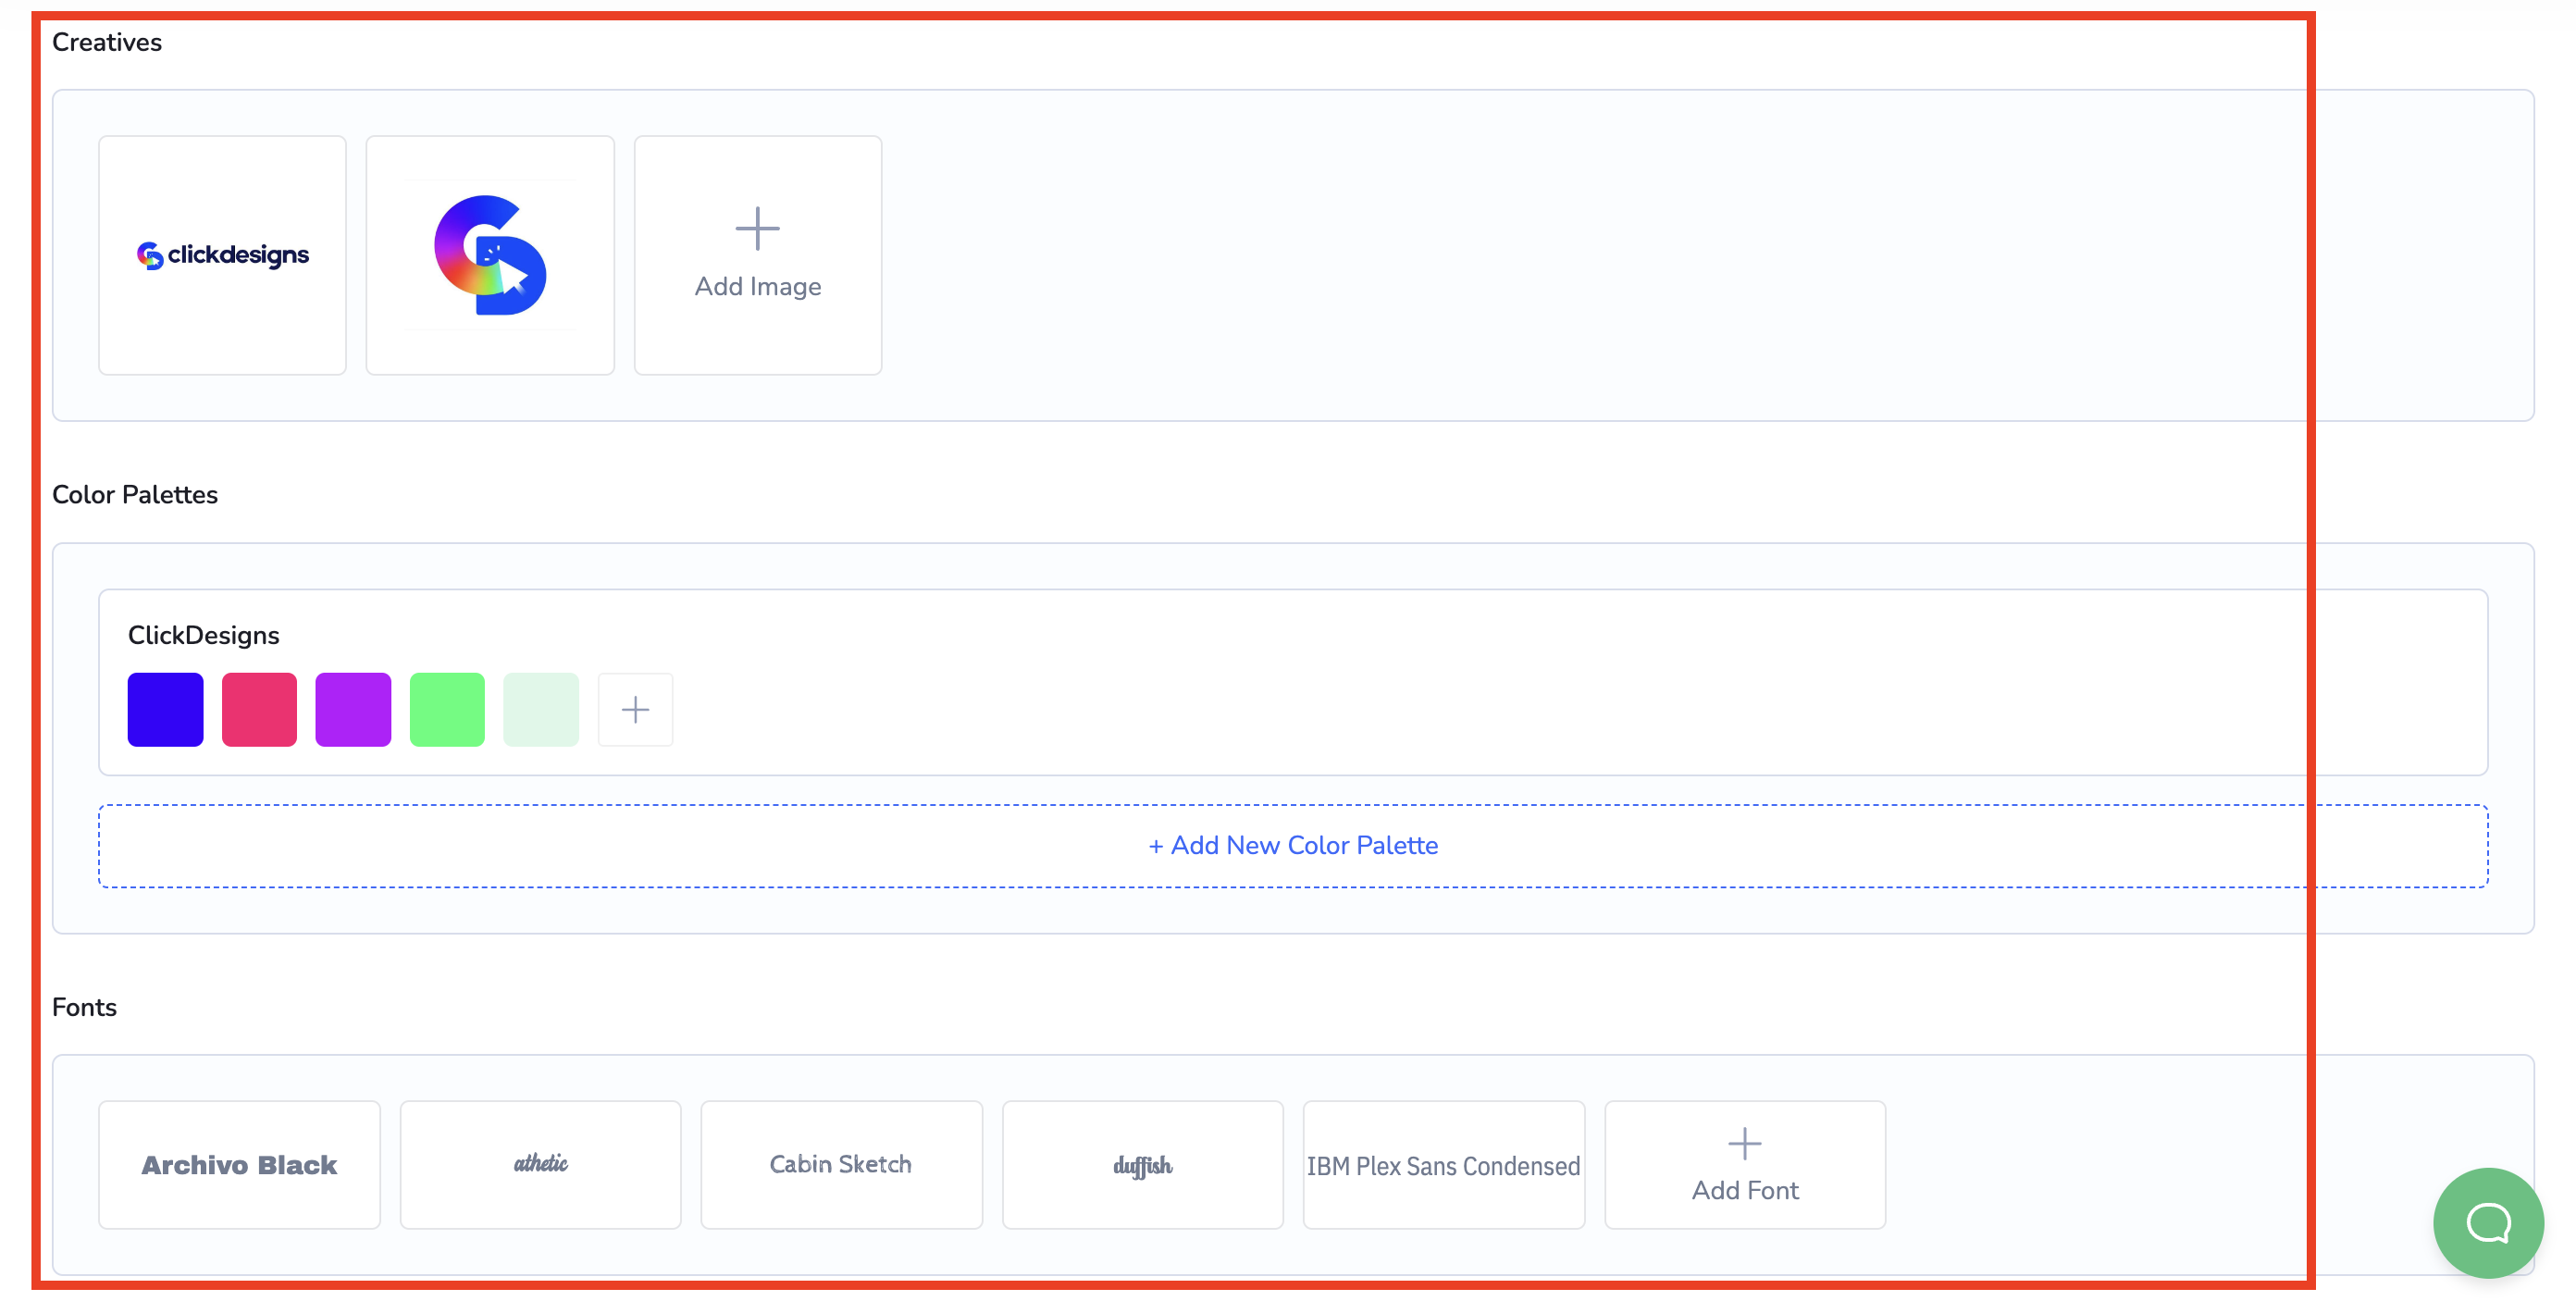The image size is (2576, 1301).
Task: Select the colorful G logo creative
Action: tap(490, 255)
